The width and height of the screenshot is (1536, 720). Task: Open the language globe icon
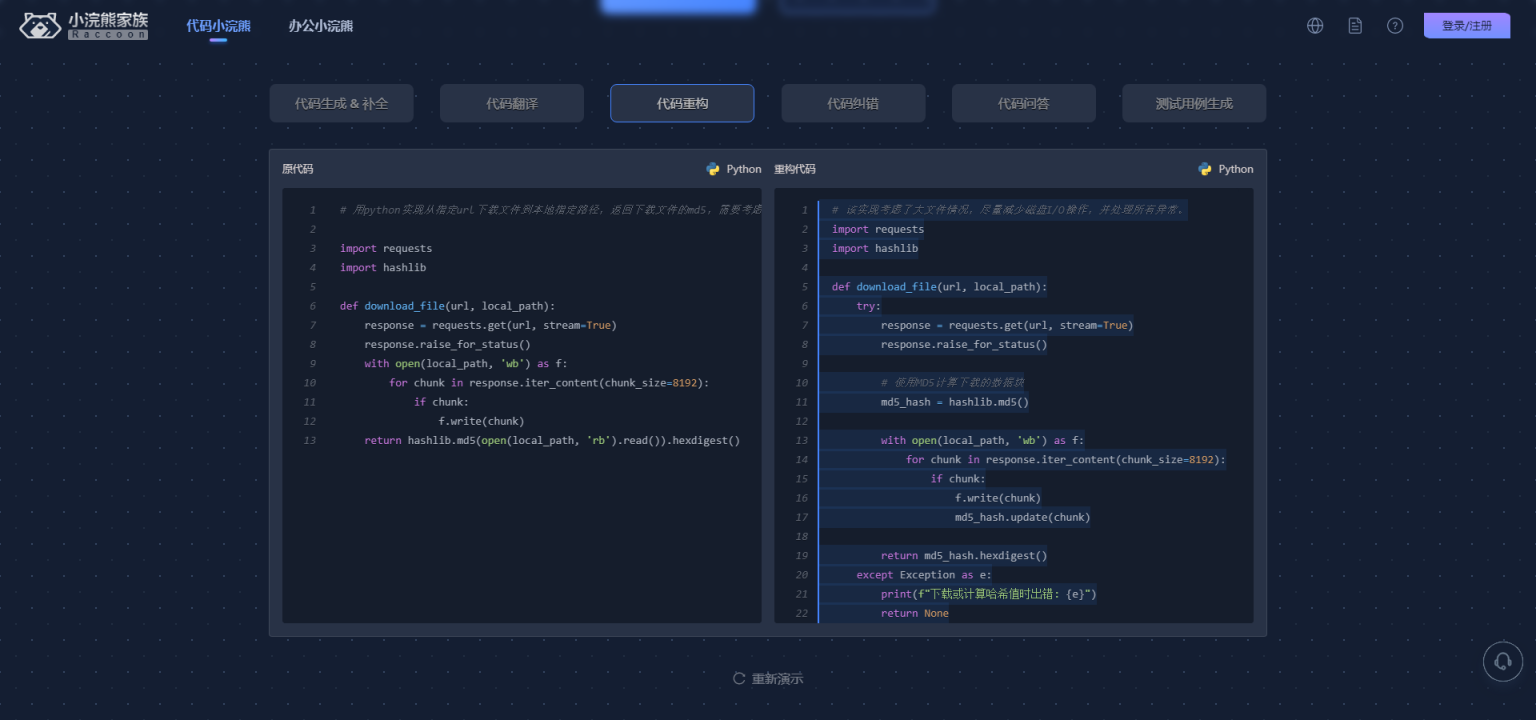tap(1315, 26)
